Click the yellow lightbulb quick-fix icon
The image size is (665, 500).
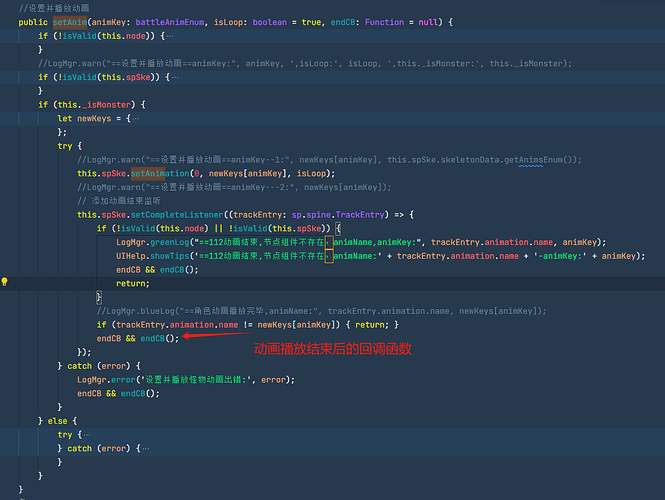coord(4,282)
